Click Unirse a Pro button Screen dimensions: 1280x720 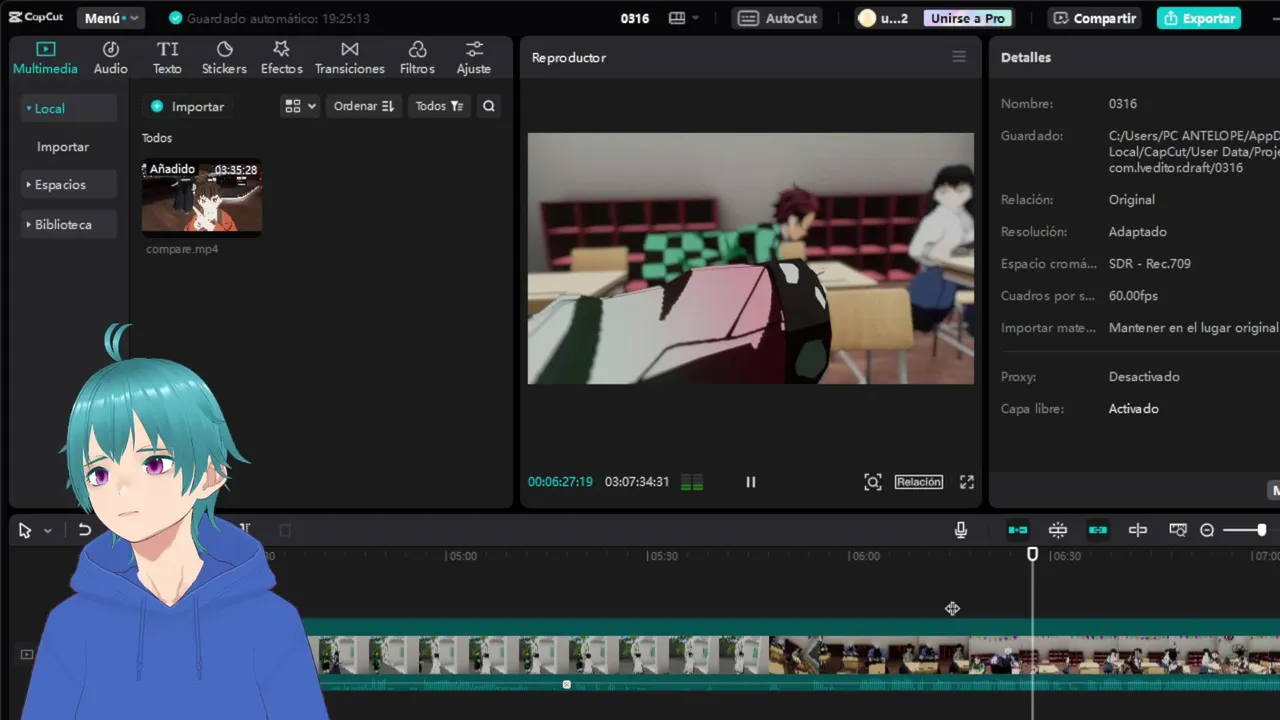[967, 18]
